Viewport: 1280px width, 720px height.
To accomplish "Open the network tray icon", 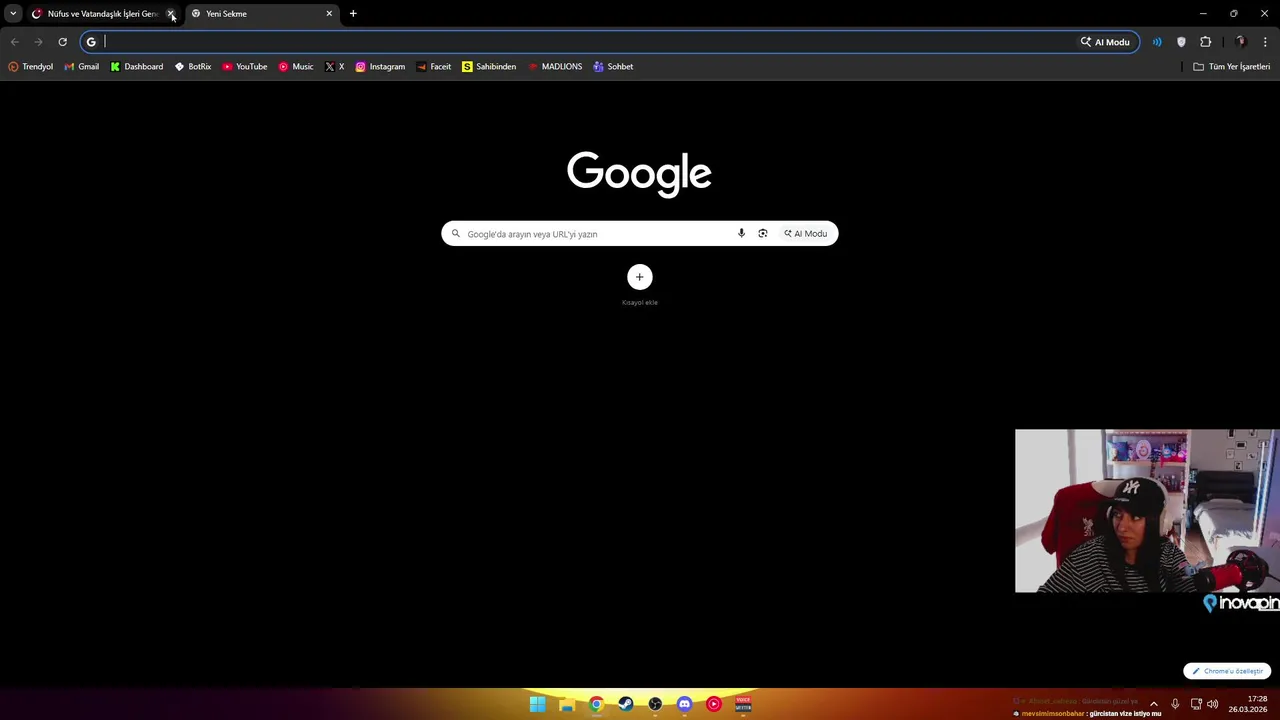I will pos(1196,704).
